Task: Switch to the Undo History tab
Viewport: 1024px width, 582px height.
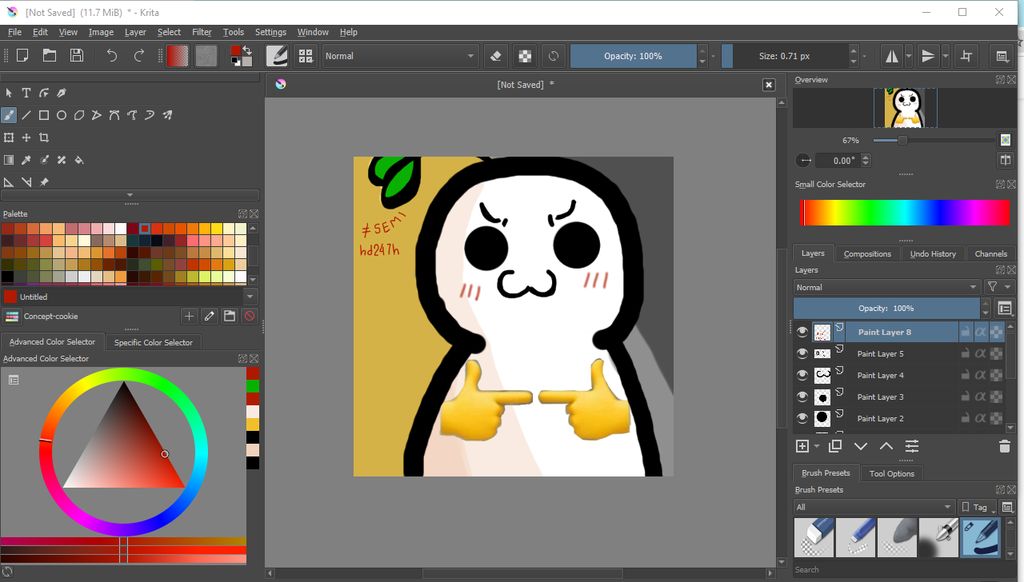Action: (933, 253)
